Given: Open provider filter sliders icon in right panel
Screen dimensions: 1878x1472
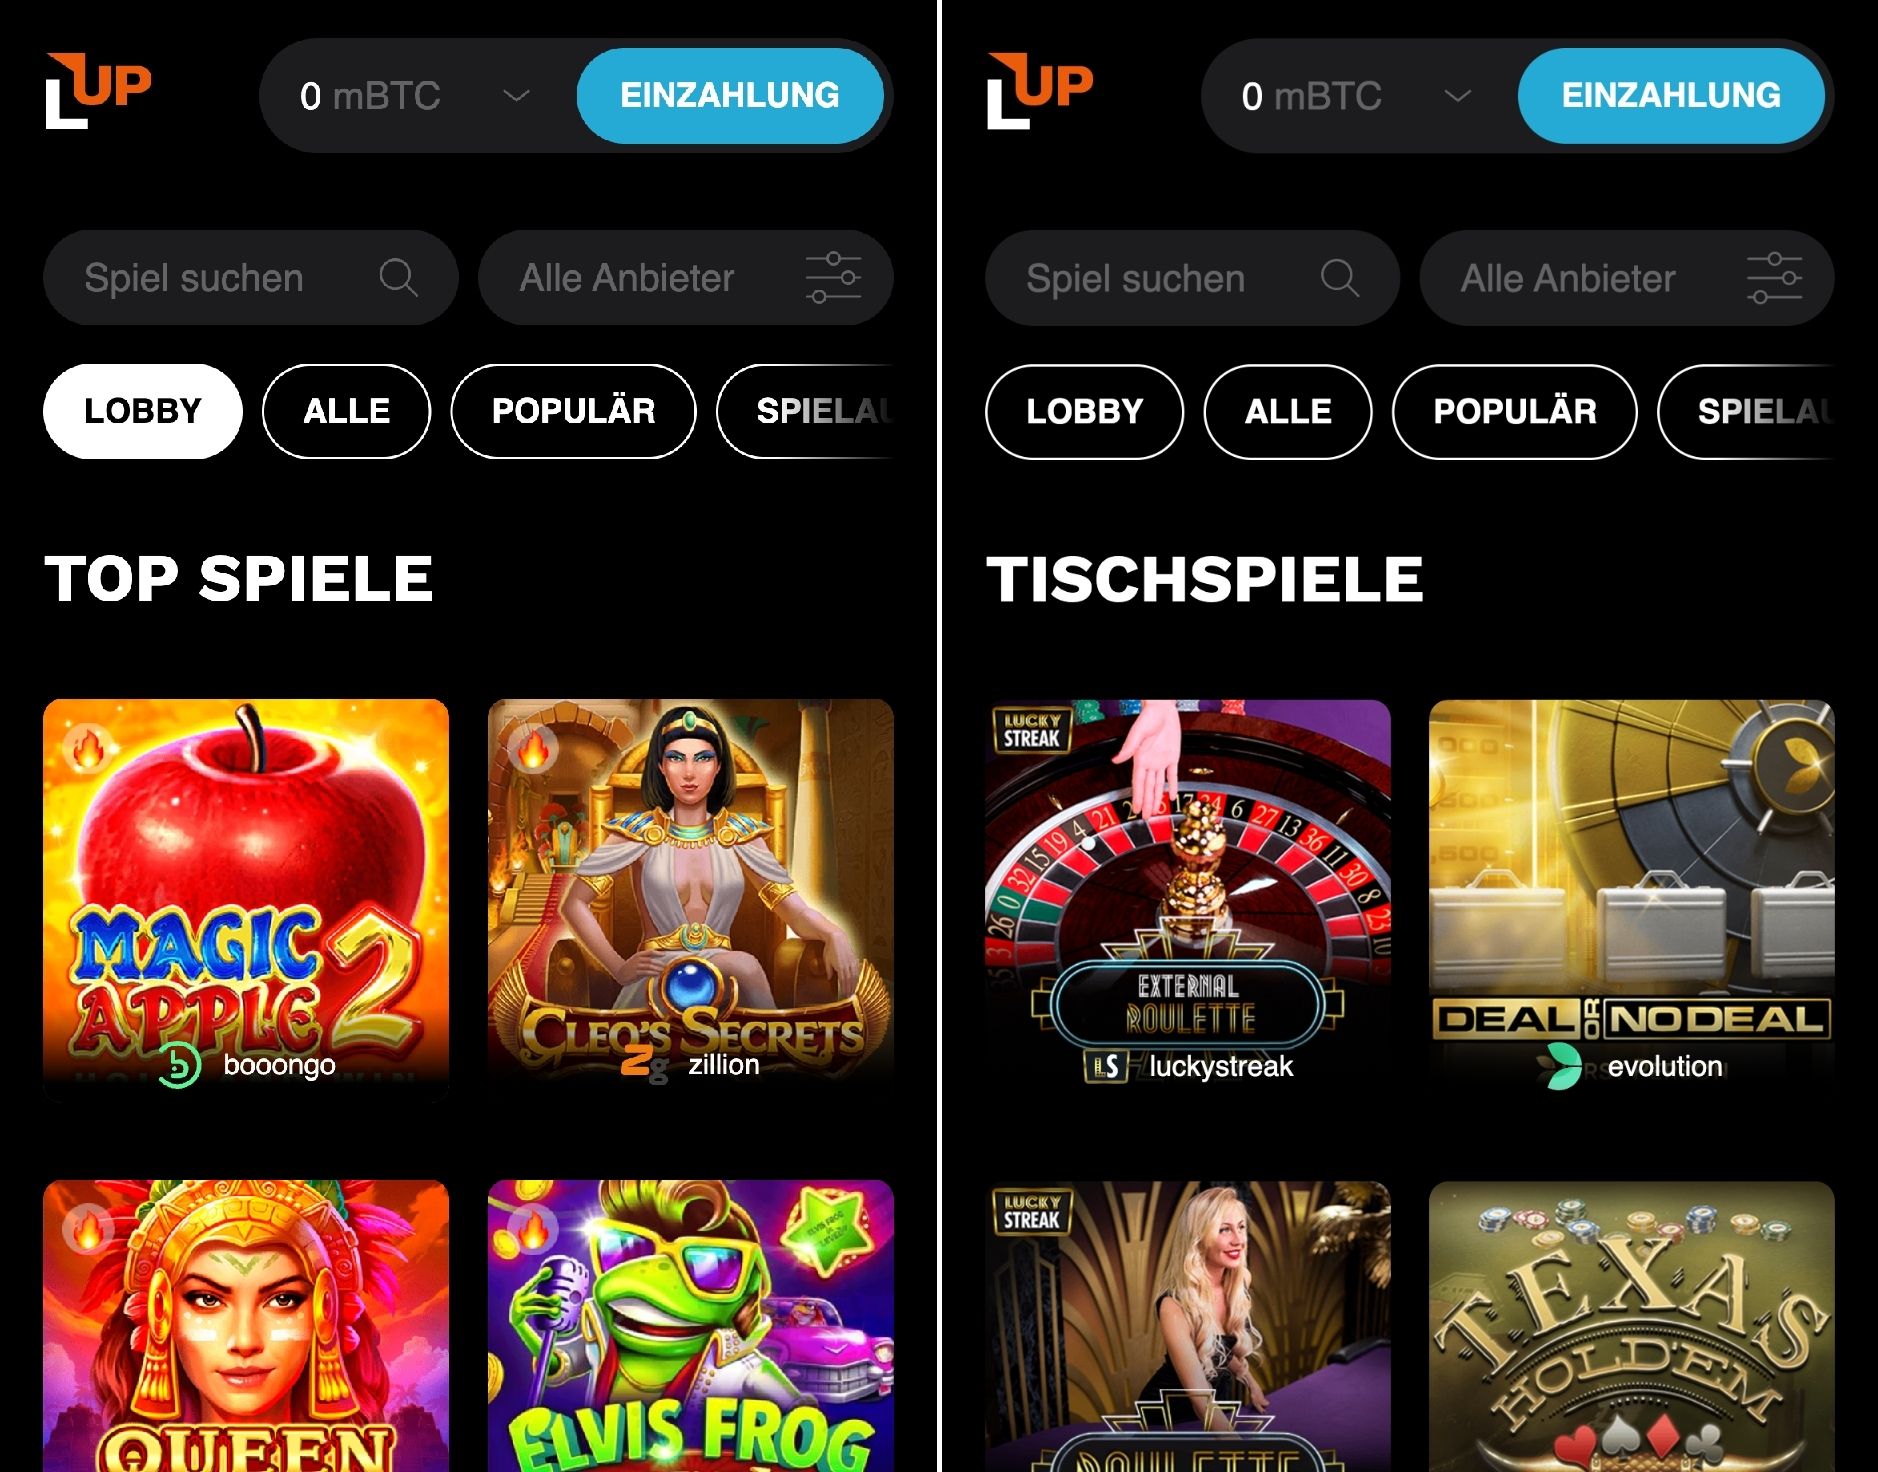Looking at the screenshot, I should coord(1774,278).
